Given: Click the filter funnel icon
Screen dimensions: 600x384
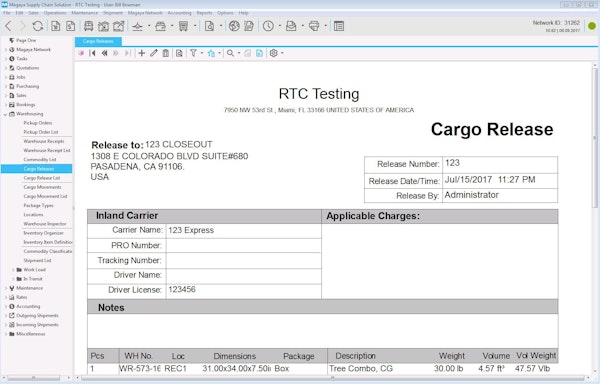Looking at the screenshot, I should [193, 53].
